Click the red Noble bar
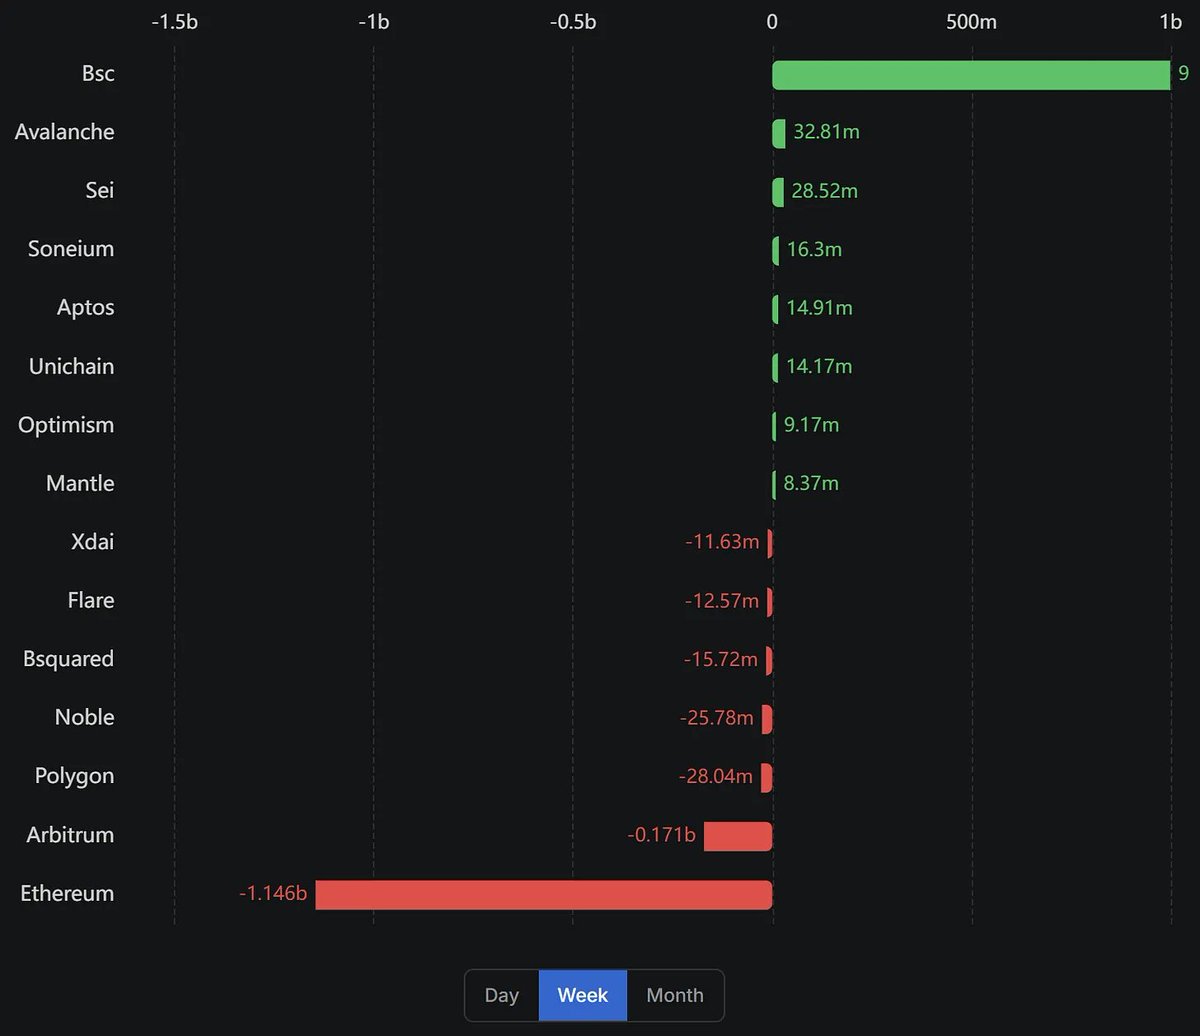This screenshot has width=1200, height=1036. pyautogui.click(x=767, y=719)
